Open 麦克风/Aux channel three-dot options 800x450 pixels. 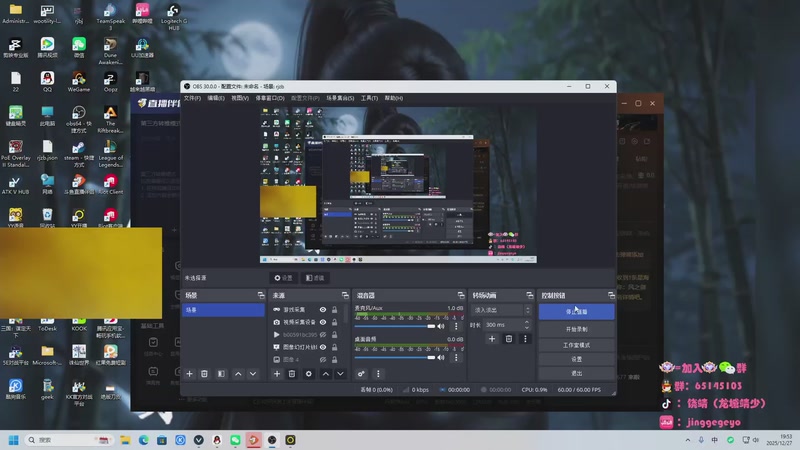(x=456, y=326)
